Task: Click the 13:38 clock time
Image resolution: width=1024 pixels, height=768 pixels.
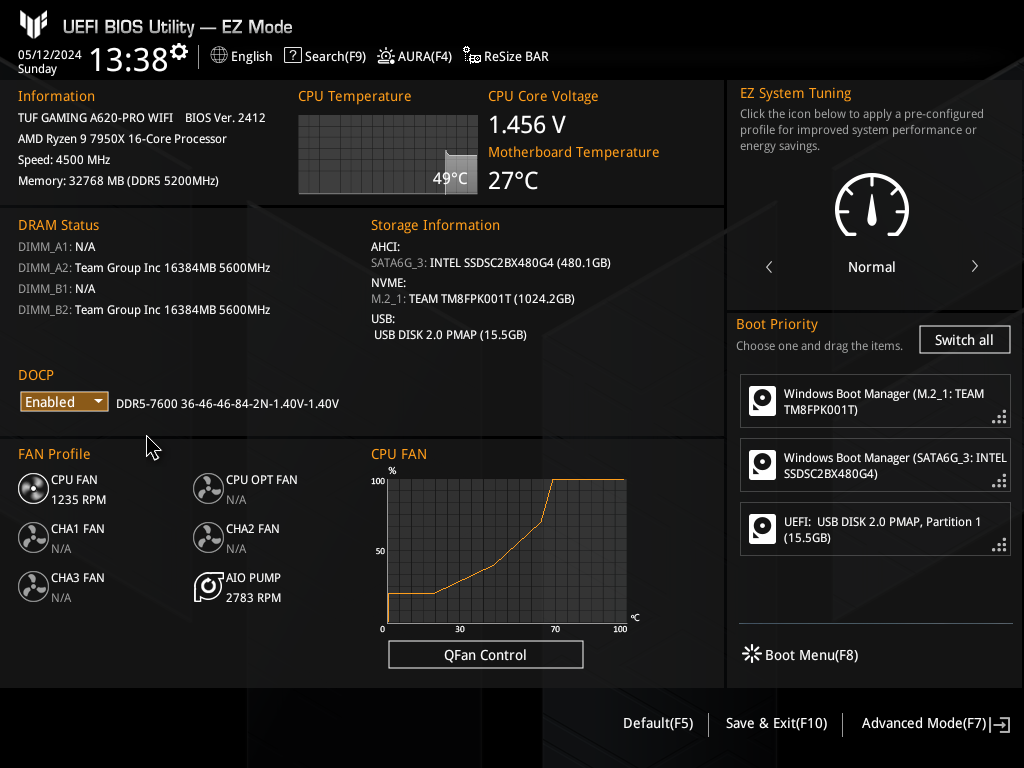Action: (x=129, y=59)
